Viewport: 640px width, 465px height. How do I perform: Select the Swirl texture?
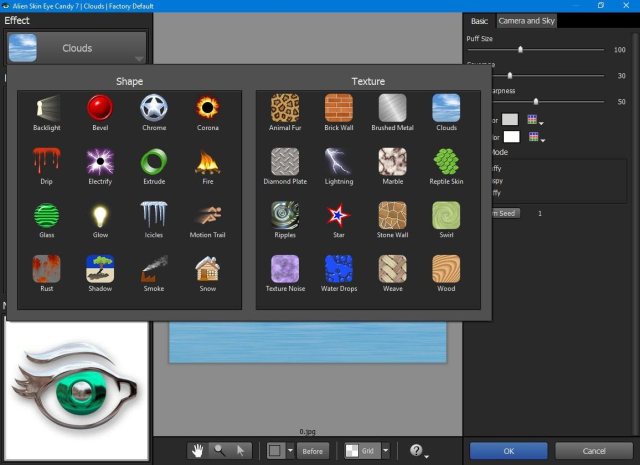[x=446, y=215]
